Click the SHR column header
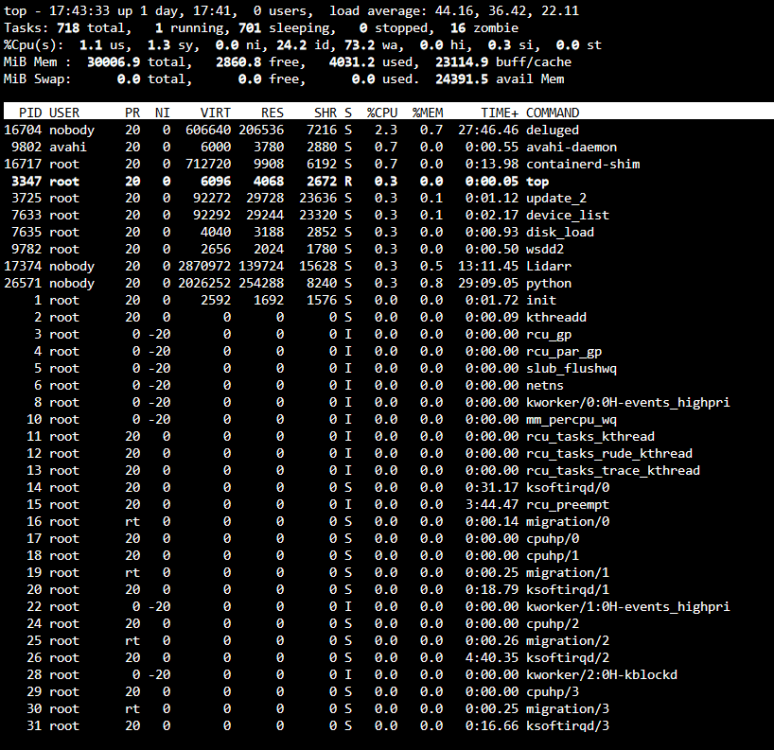Screen dimensions: 774x750 (x=325, y=113)
